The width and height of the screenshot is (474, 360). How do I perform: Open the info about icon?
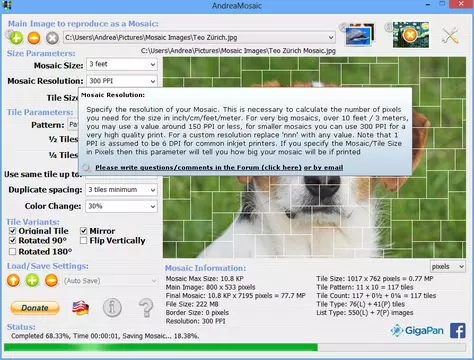(x=112, y=308)
